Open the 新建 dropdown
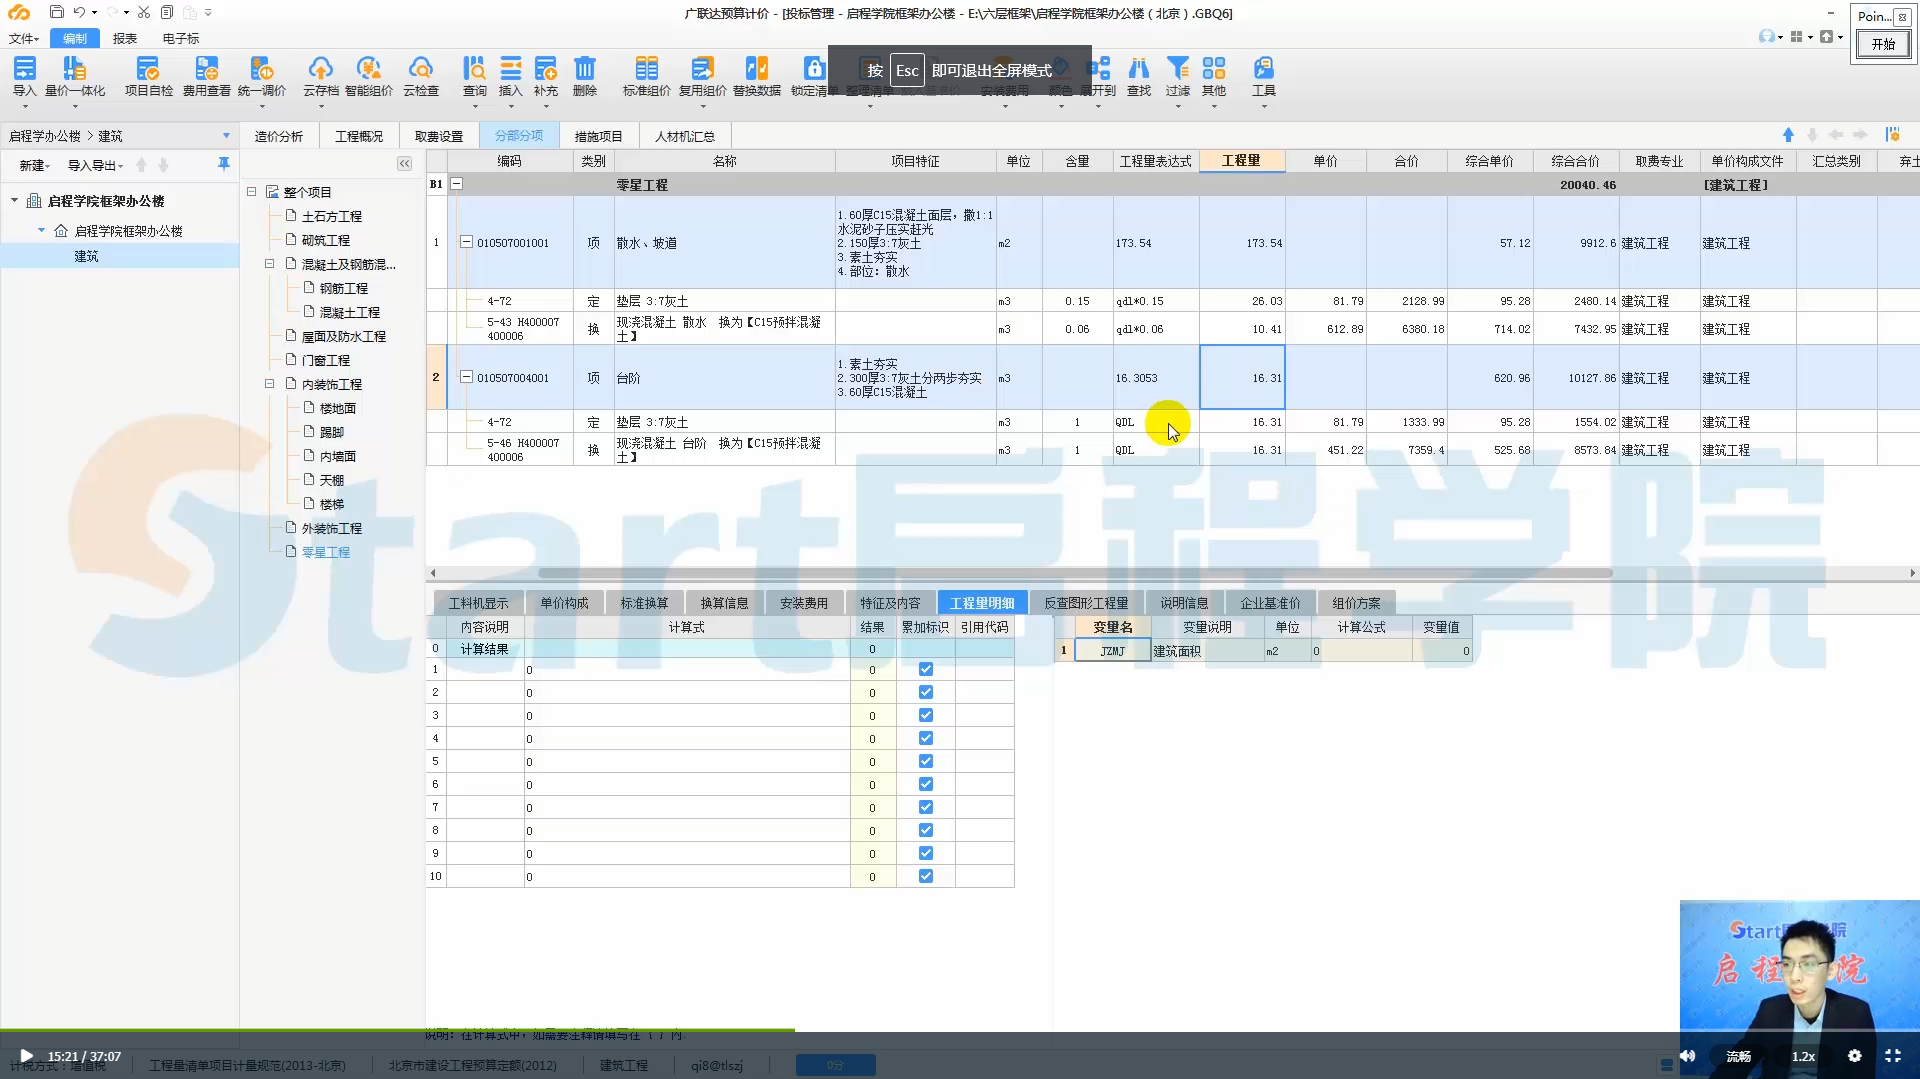The width and height of the screenshot is (1920, 1079). pos(35,165)
